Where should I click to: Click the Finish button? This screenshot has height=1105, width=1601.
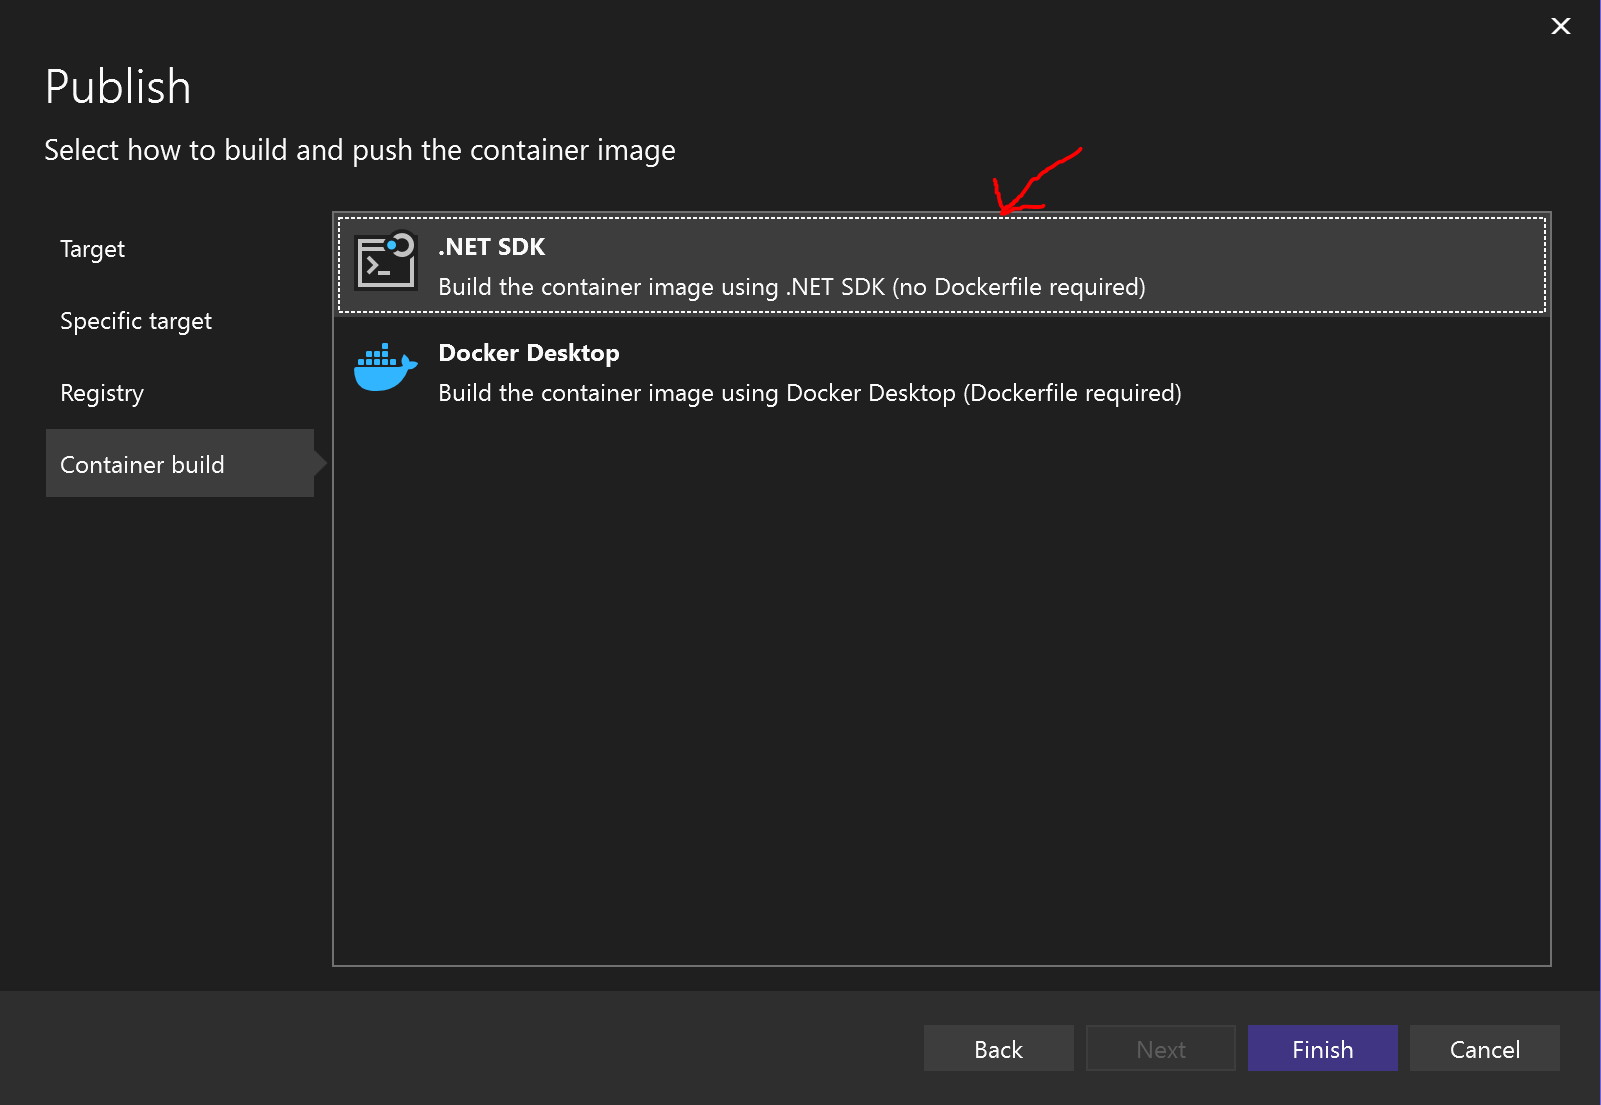pyautogui.click(x=1322, y=1048)
